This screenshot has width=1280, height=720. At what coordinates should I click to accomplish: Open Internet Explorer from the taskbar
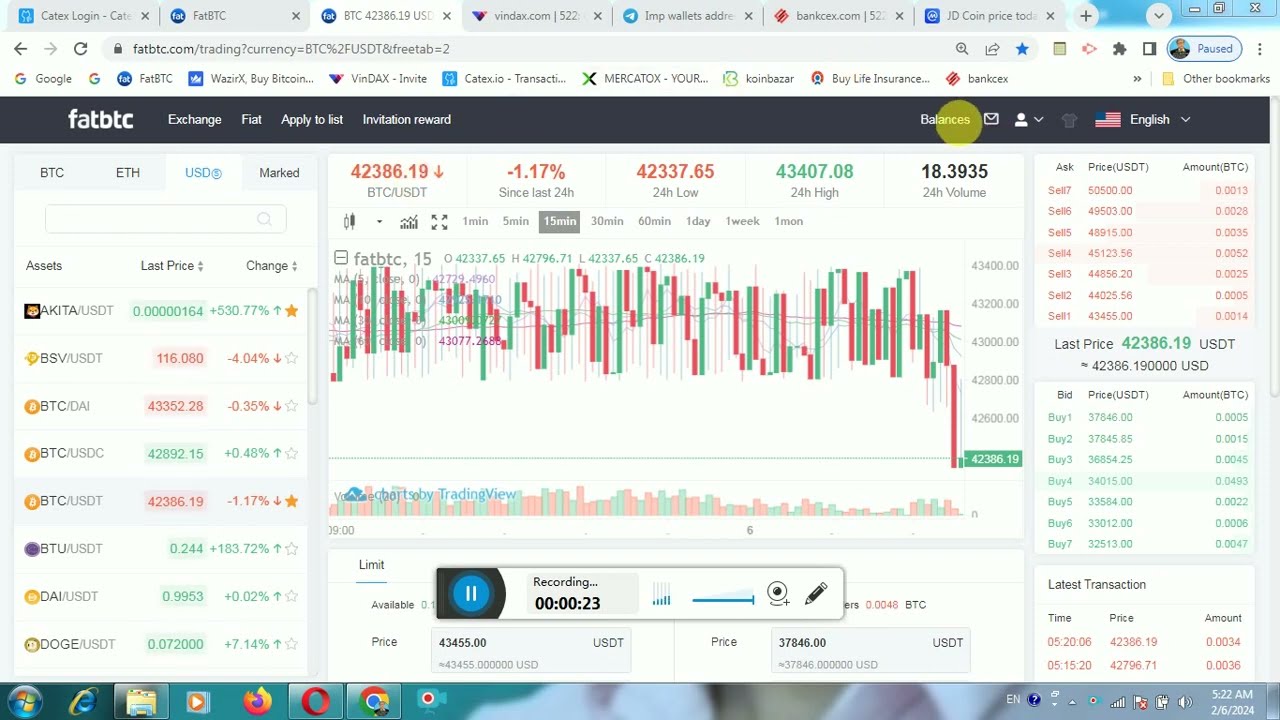(83, 702)
